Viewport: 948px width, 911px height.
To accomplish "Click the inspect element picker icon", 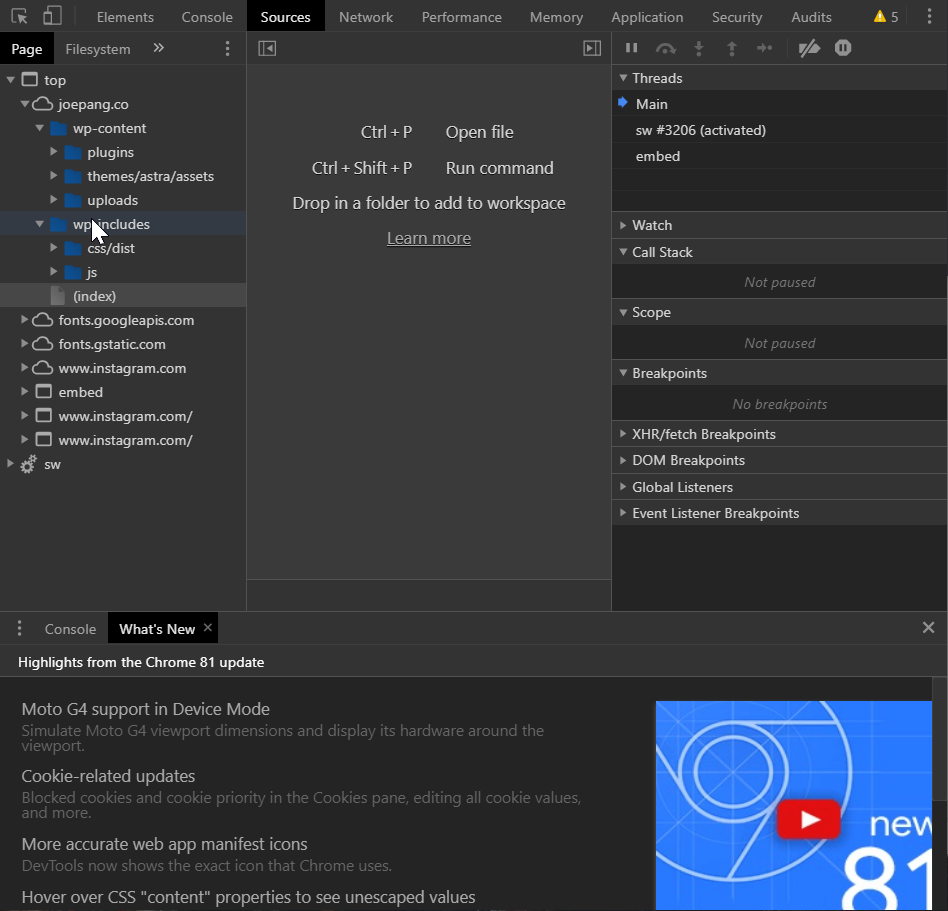I will (20, 16).
